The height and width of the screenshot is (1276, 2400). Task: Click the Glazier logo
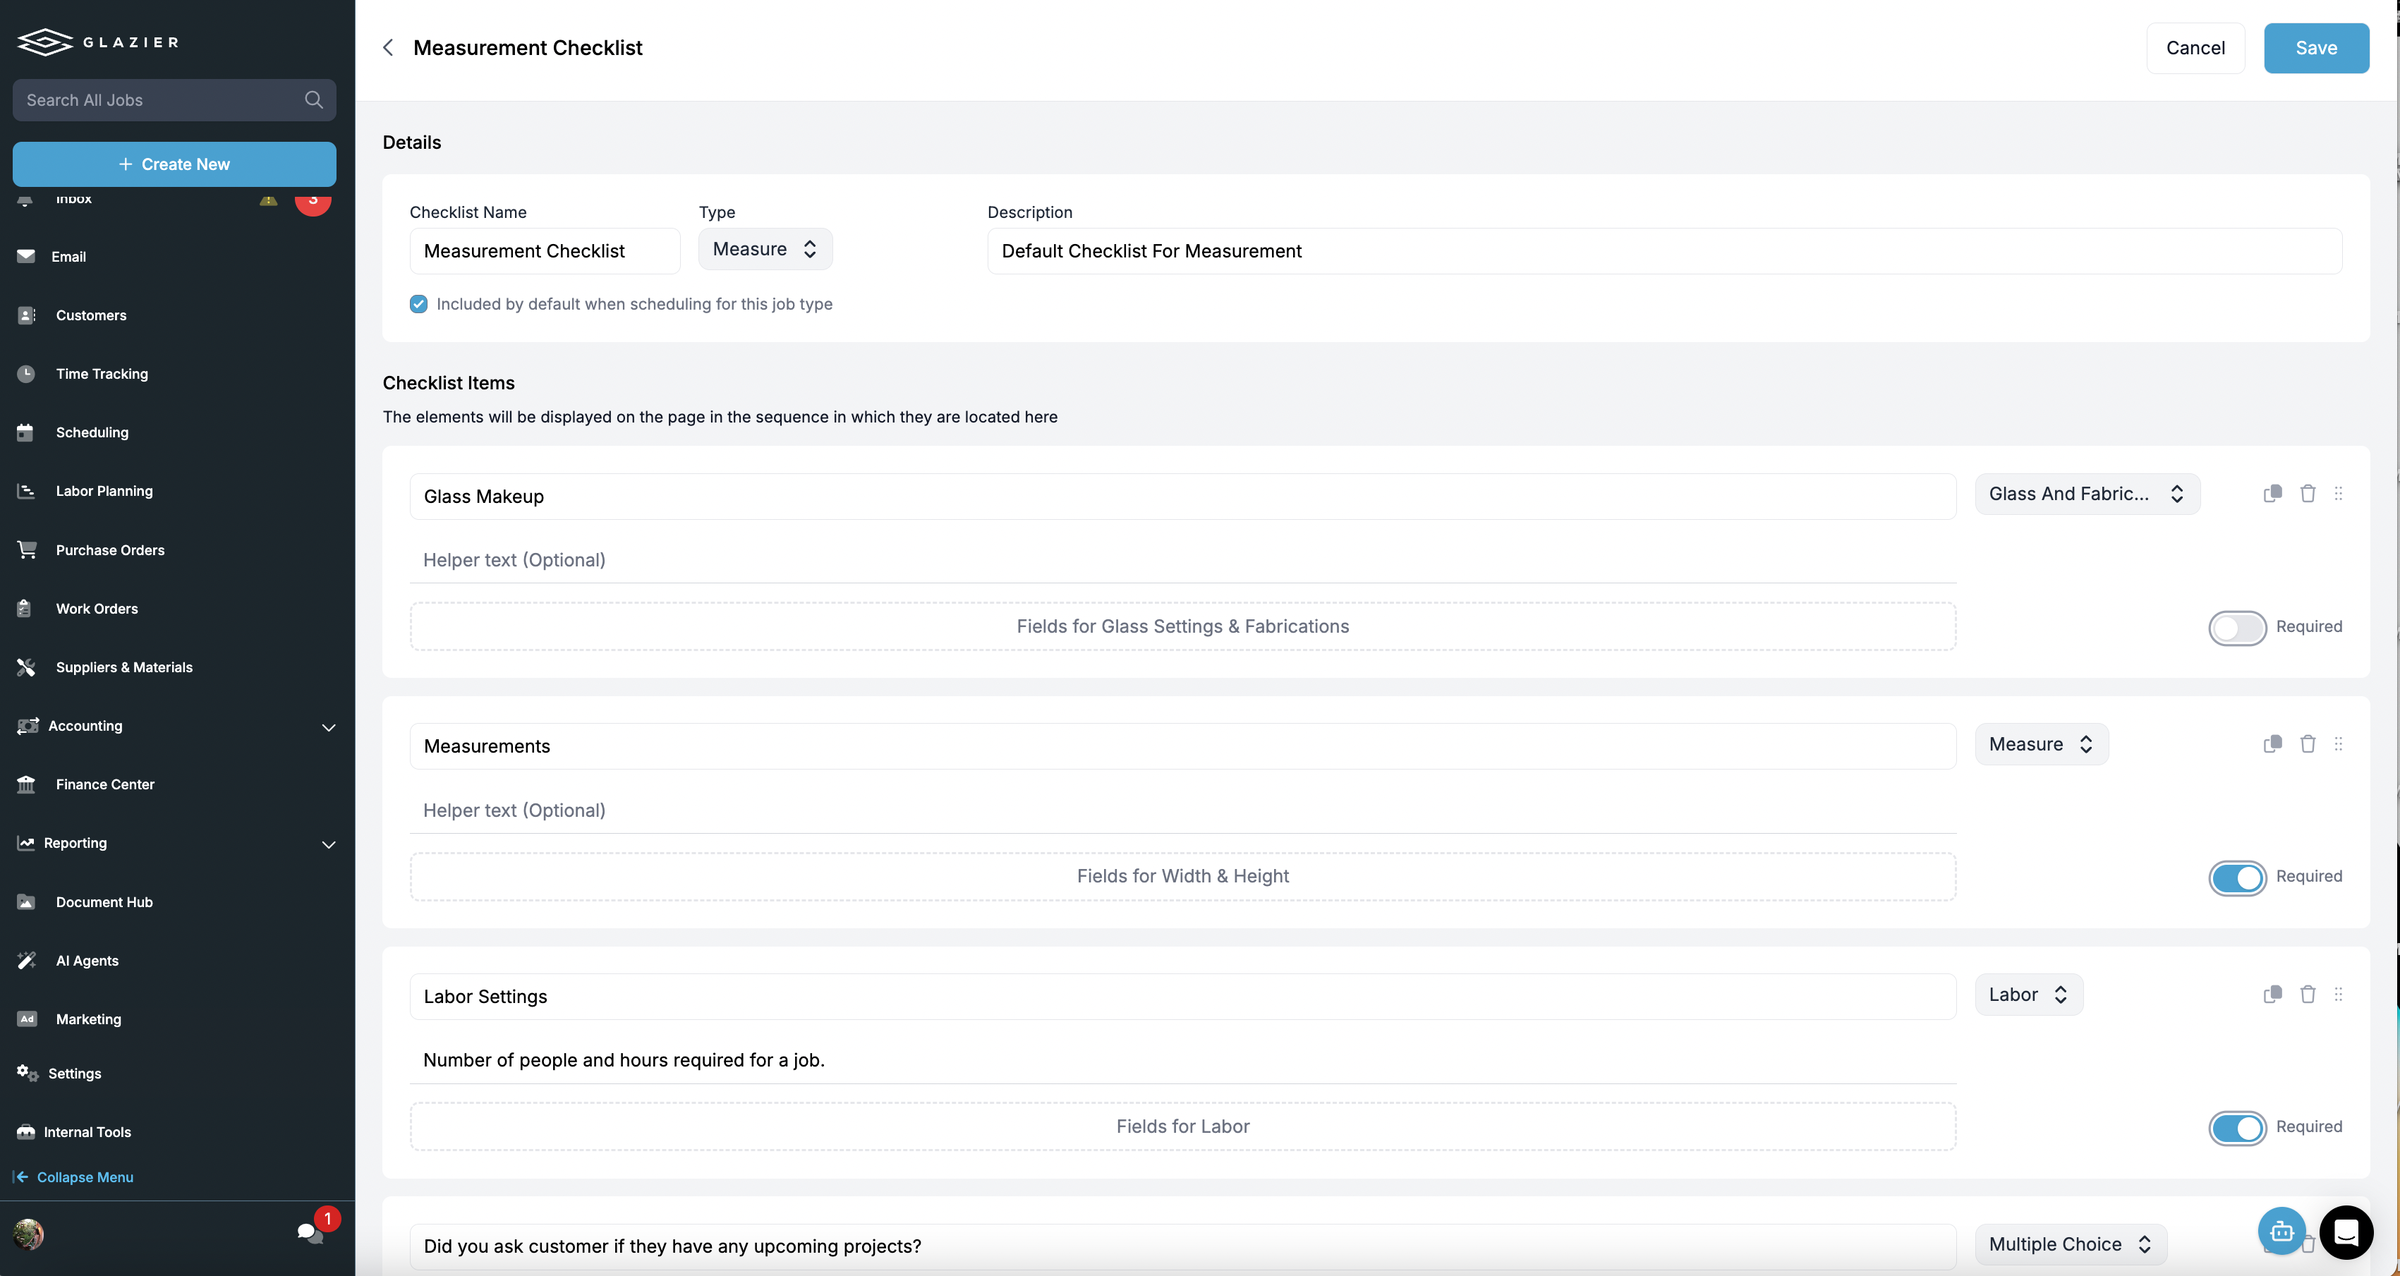[x=98, y=42]
